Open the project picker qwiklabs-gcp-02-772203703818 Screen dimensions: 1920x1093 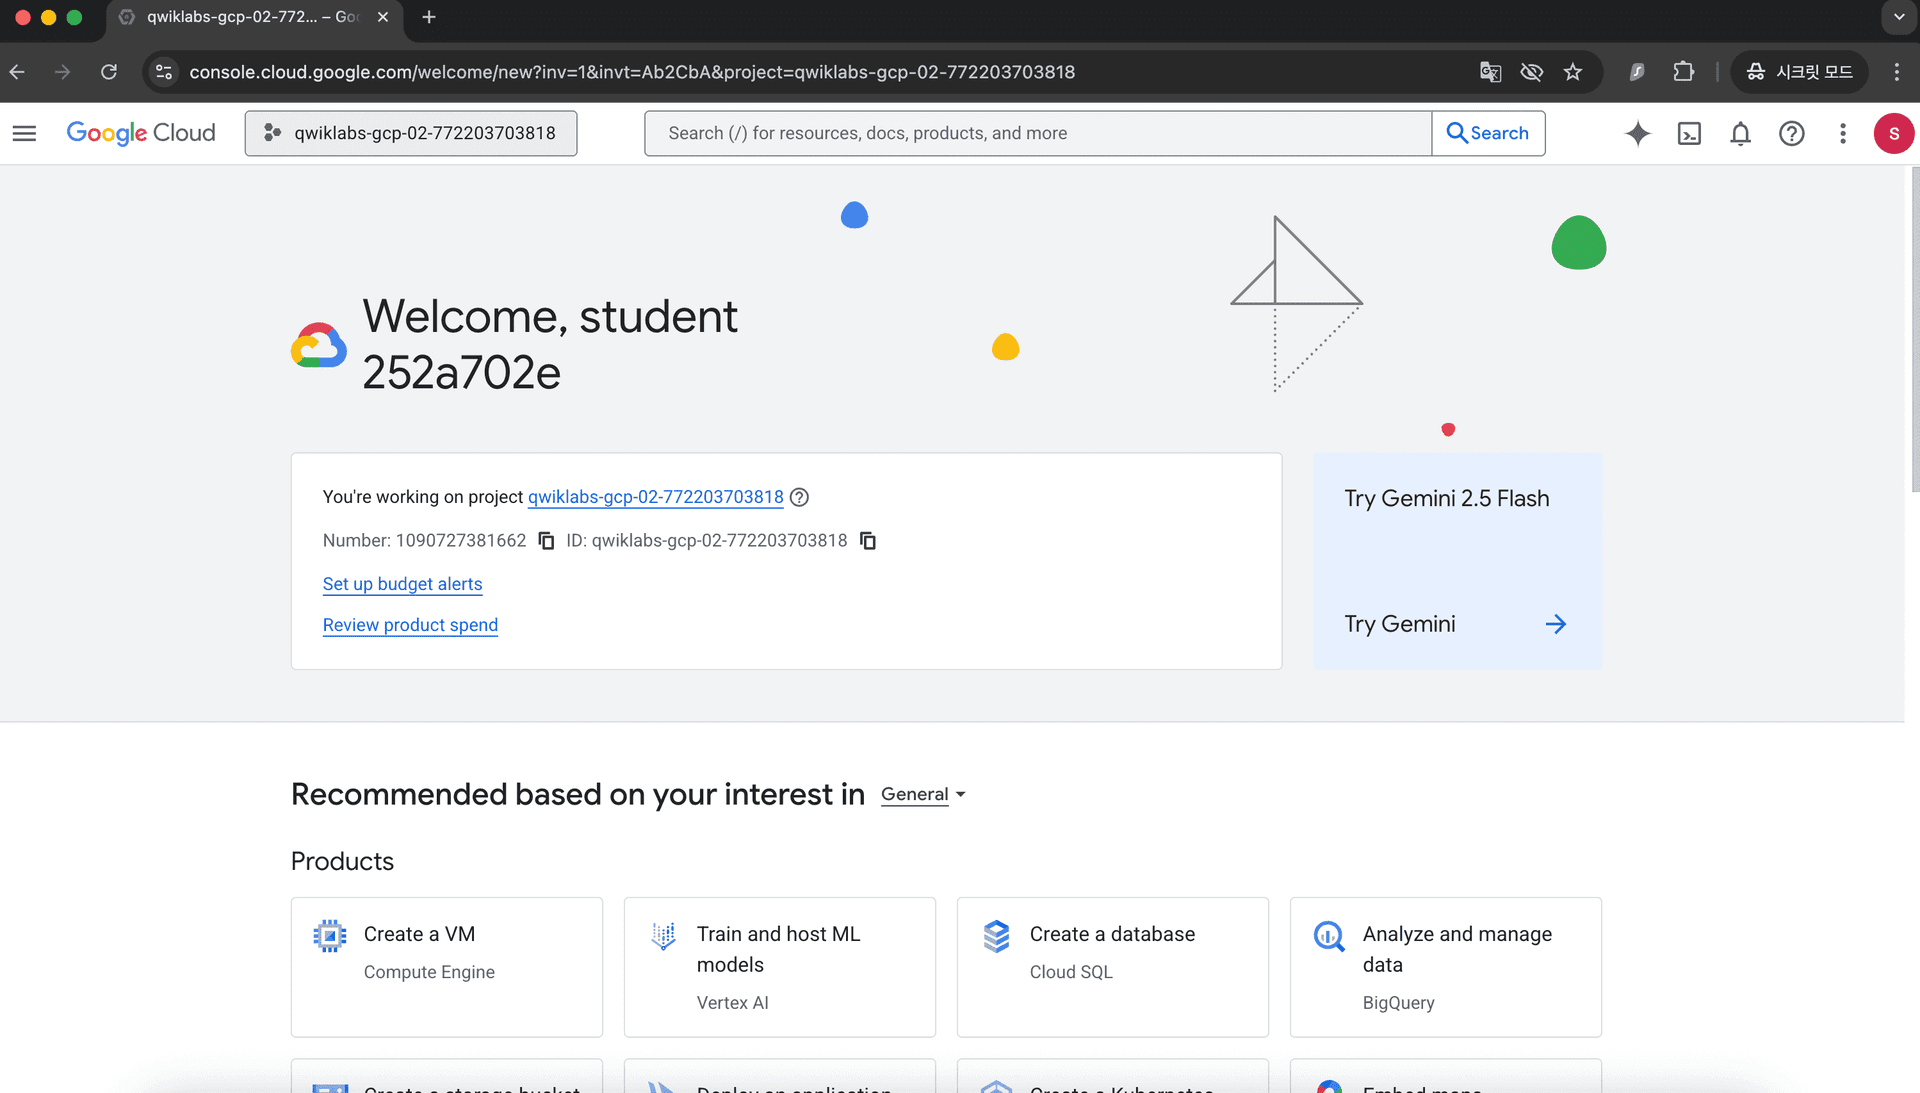tap(411, 133)
